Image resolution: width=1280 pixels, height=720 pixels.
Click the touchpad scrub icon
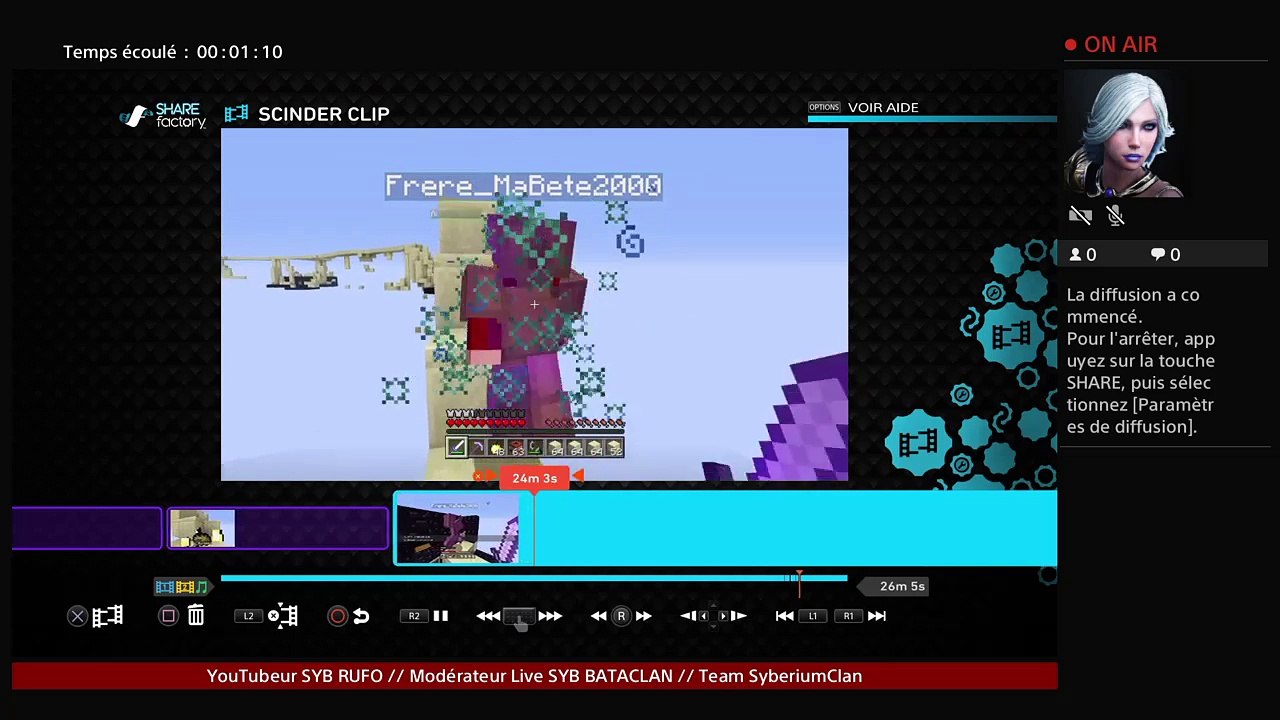[x=519, y=617]
